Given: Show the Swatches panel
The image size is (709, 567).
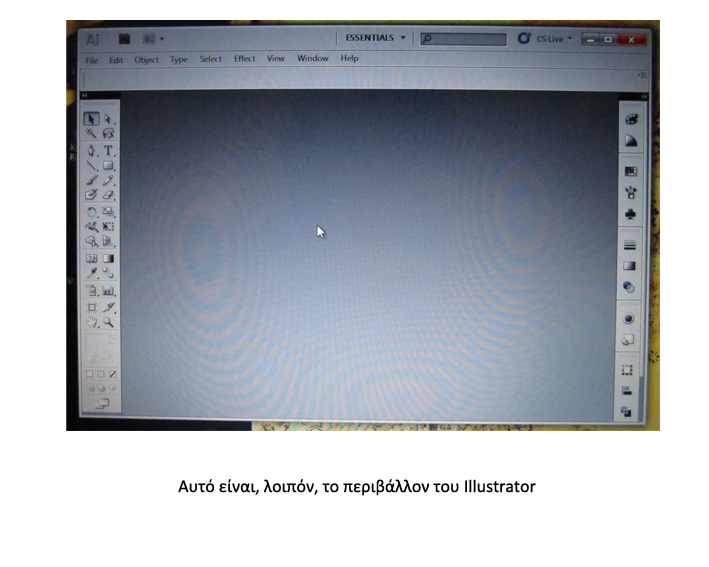Looking at the screenshot, I should (630, 171).
